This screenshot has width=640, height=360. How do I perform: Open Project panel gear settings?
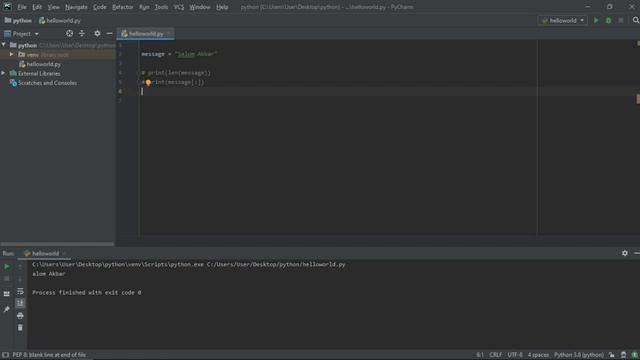pos(97,33)
